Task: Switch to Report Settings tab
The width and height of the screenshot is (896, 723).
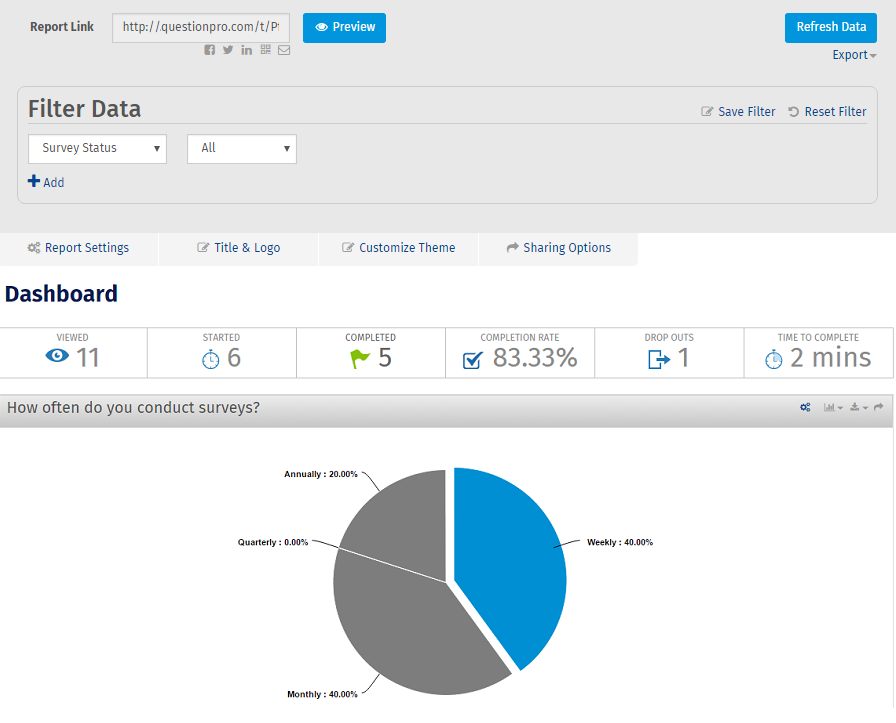Action: click(79, 248)
